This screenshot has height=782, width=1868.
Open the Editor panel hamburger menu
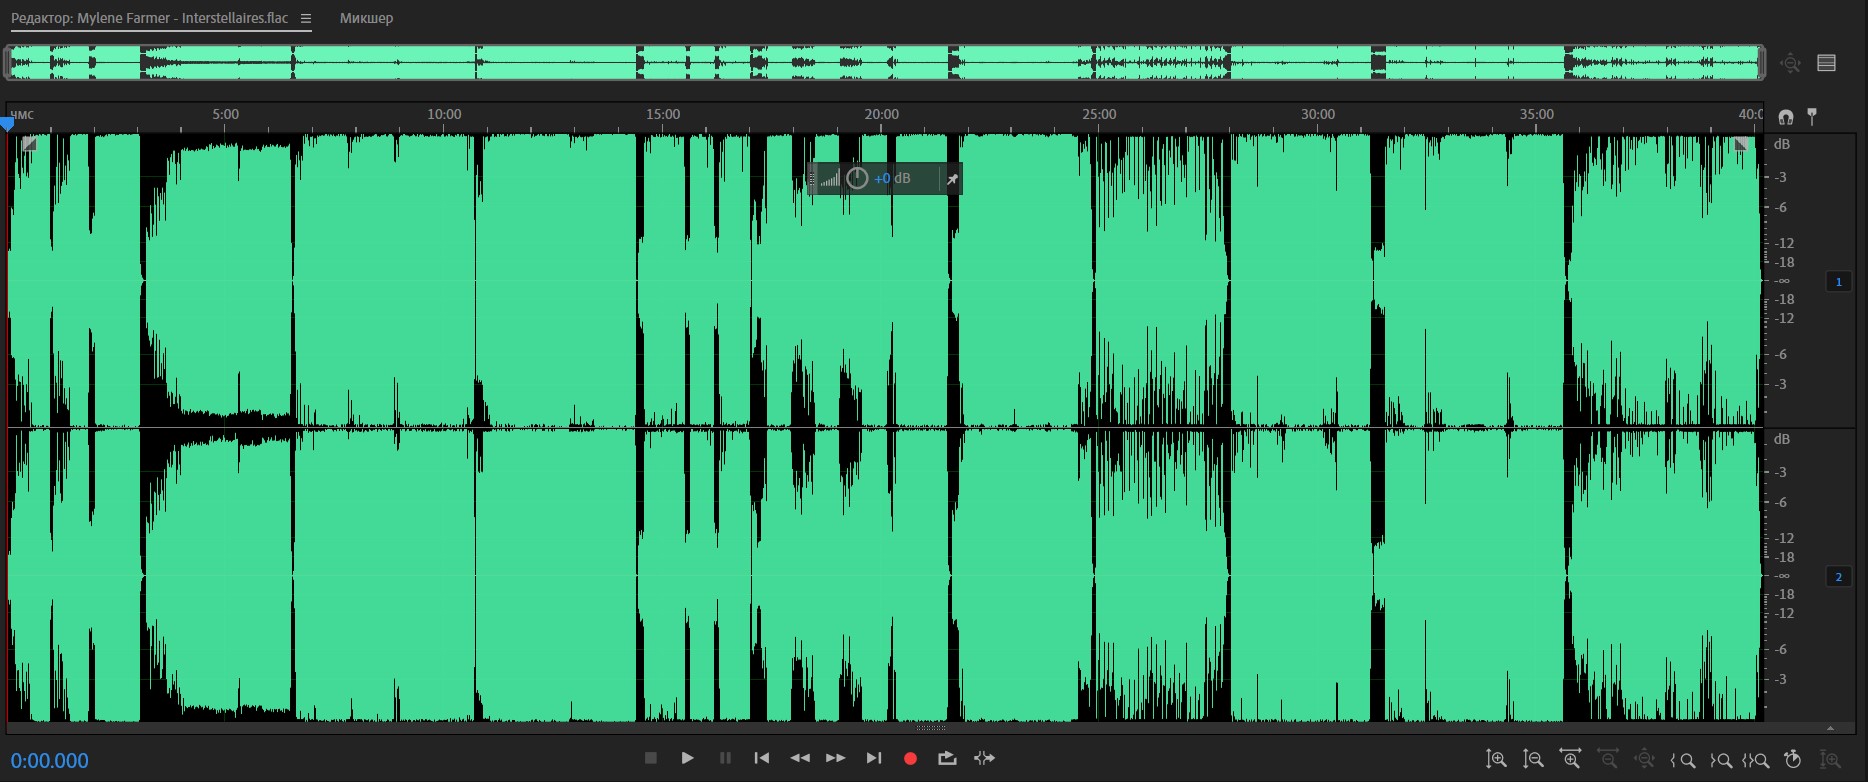coord(306,18)
